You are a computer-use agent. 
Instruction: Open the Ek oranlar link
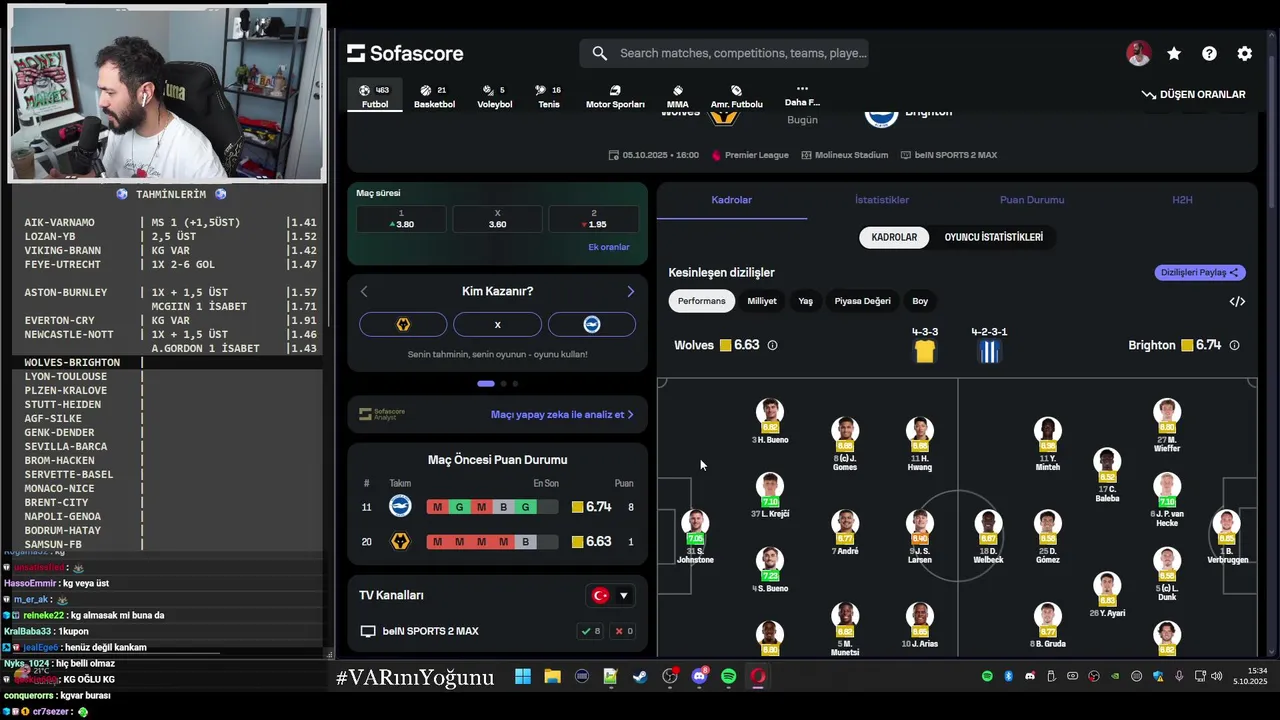[x=609, y=247]
